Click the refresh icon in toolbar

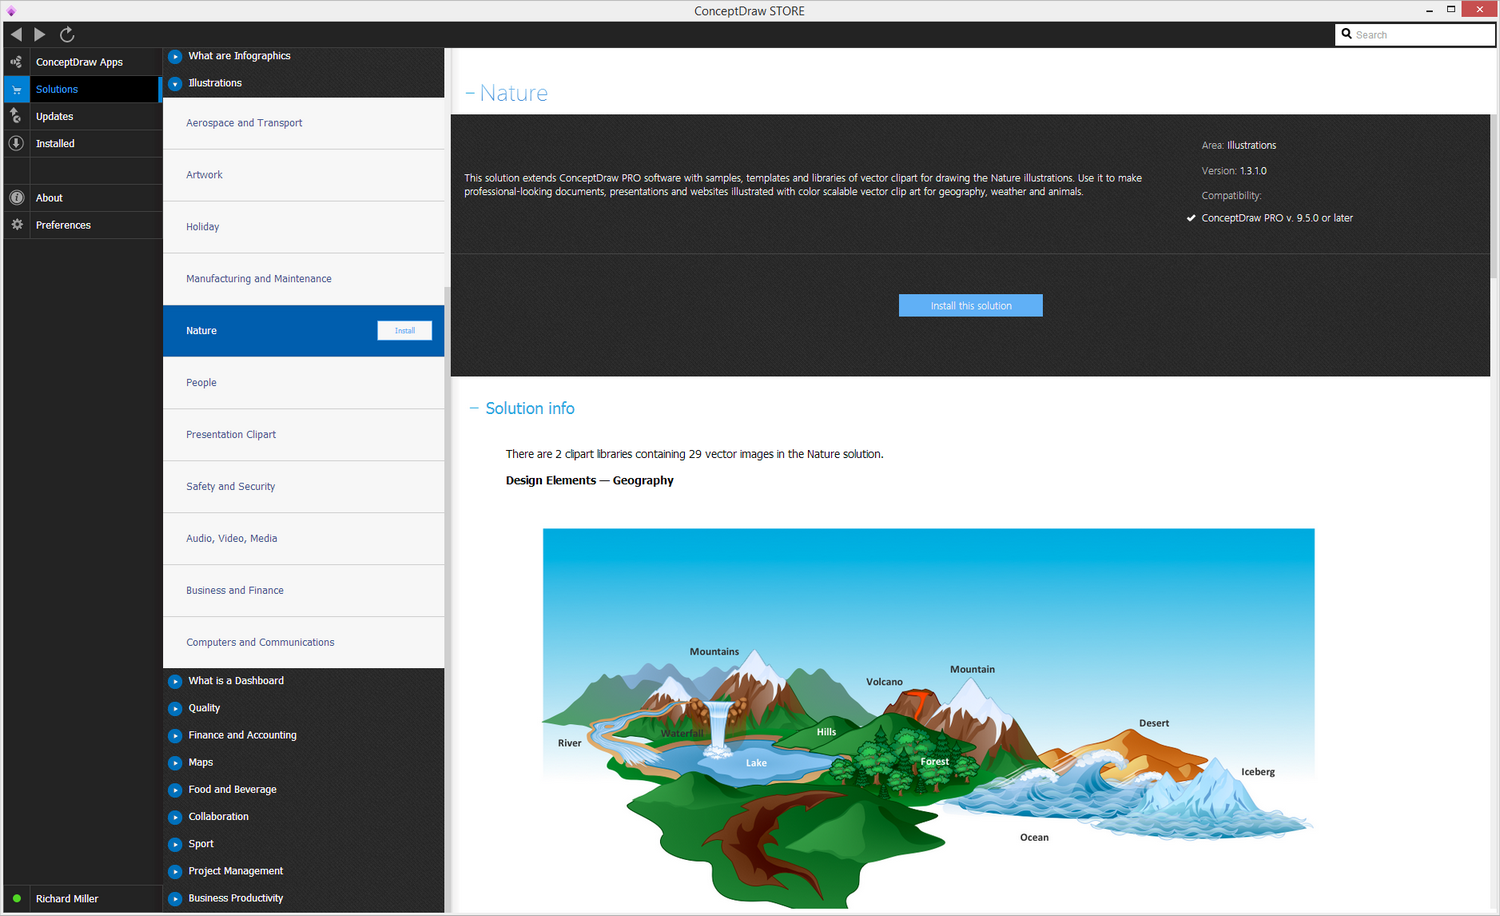[x=67, y=34]
